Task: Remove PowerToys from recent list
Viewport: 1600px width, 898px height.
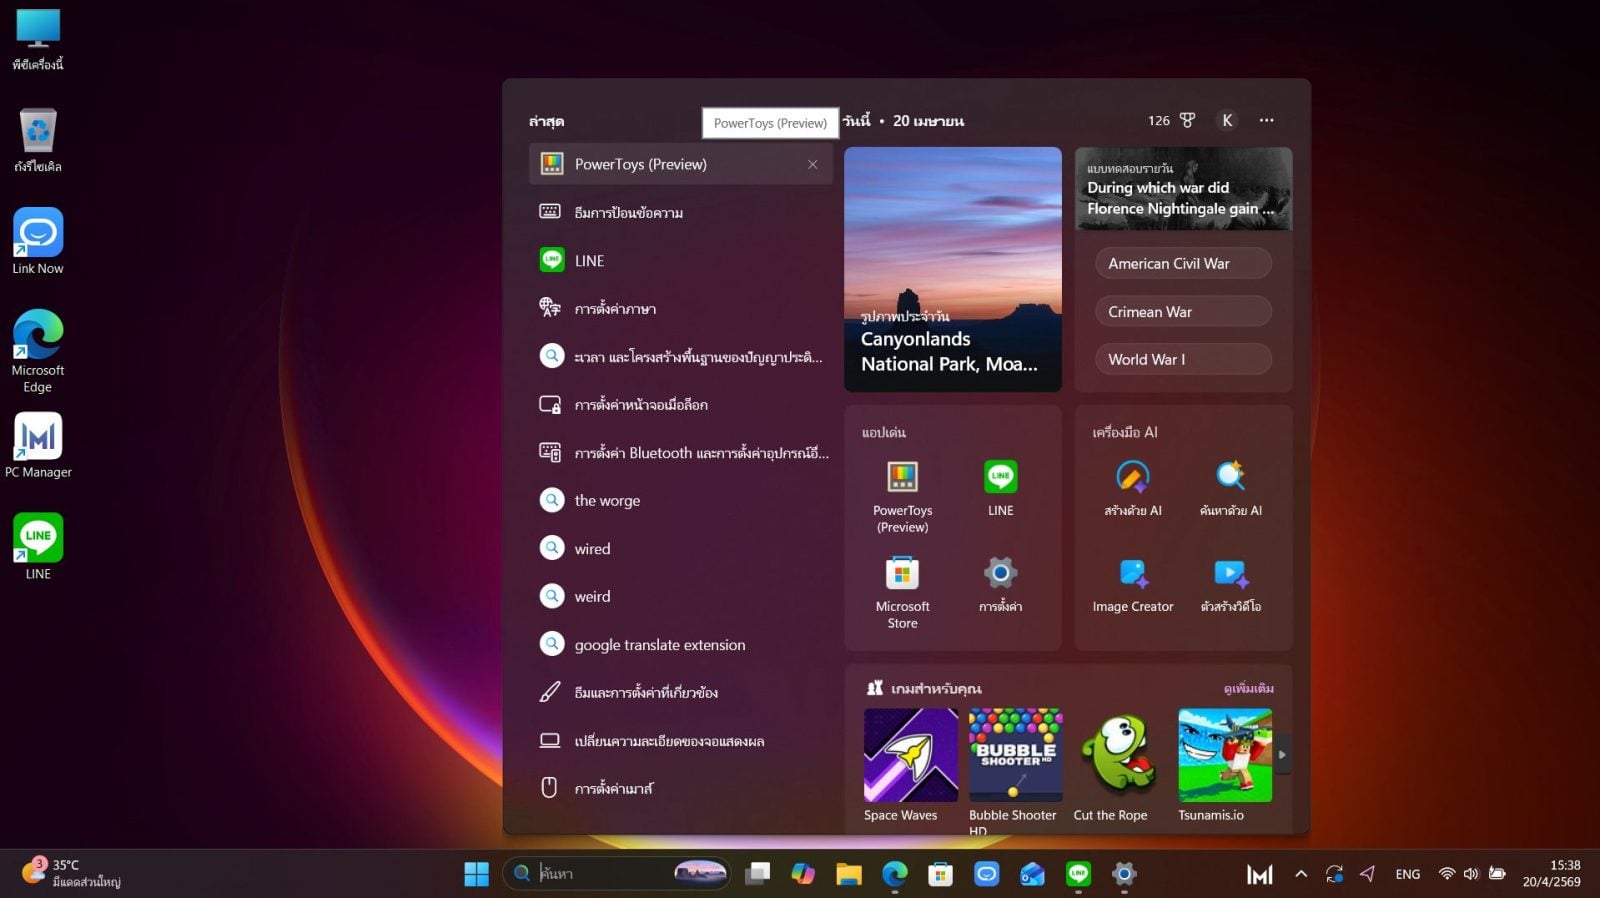Action: 812,165
